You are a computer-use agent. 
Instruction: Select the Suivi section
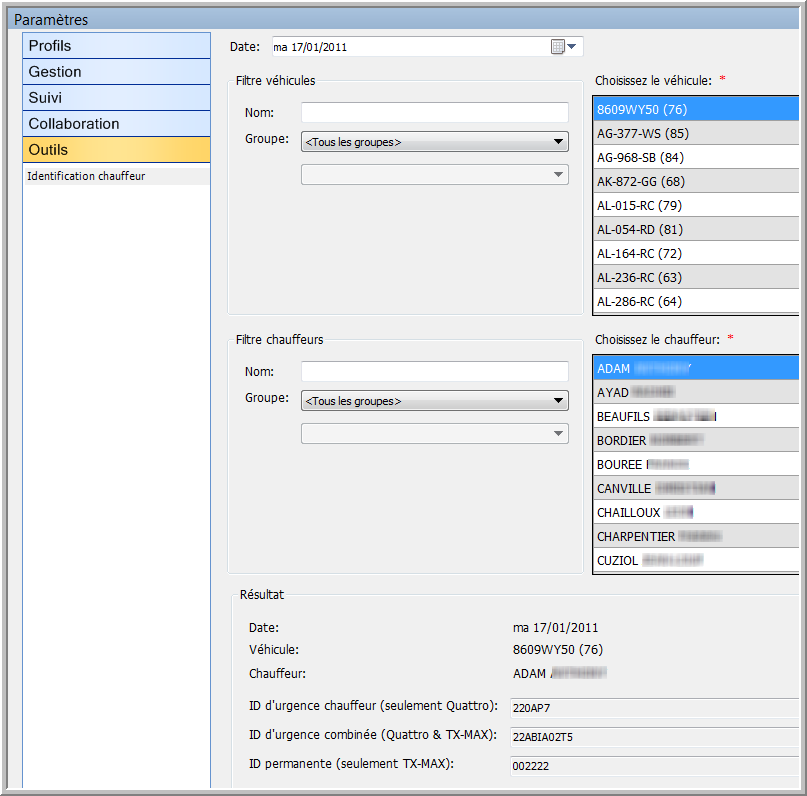coord(116,98)
